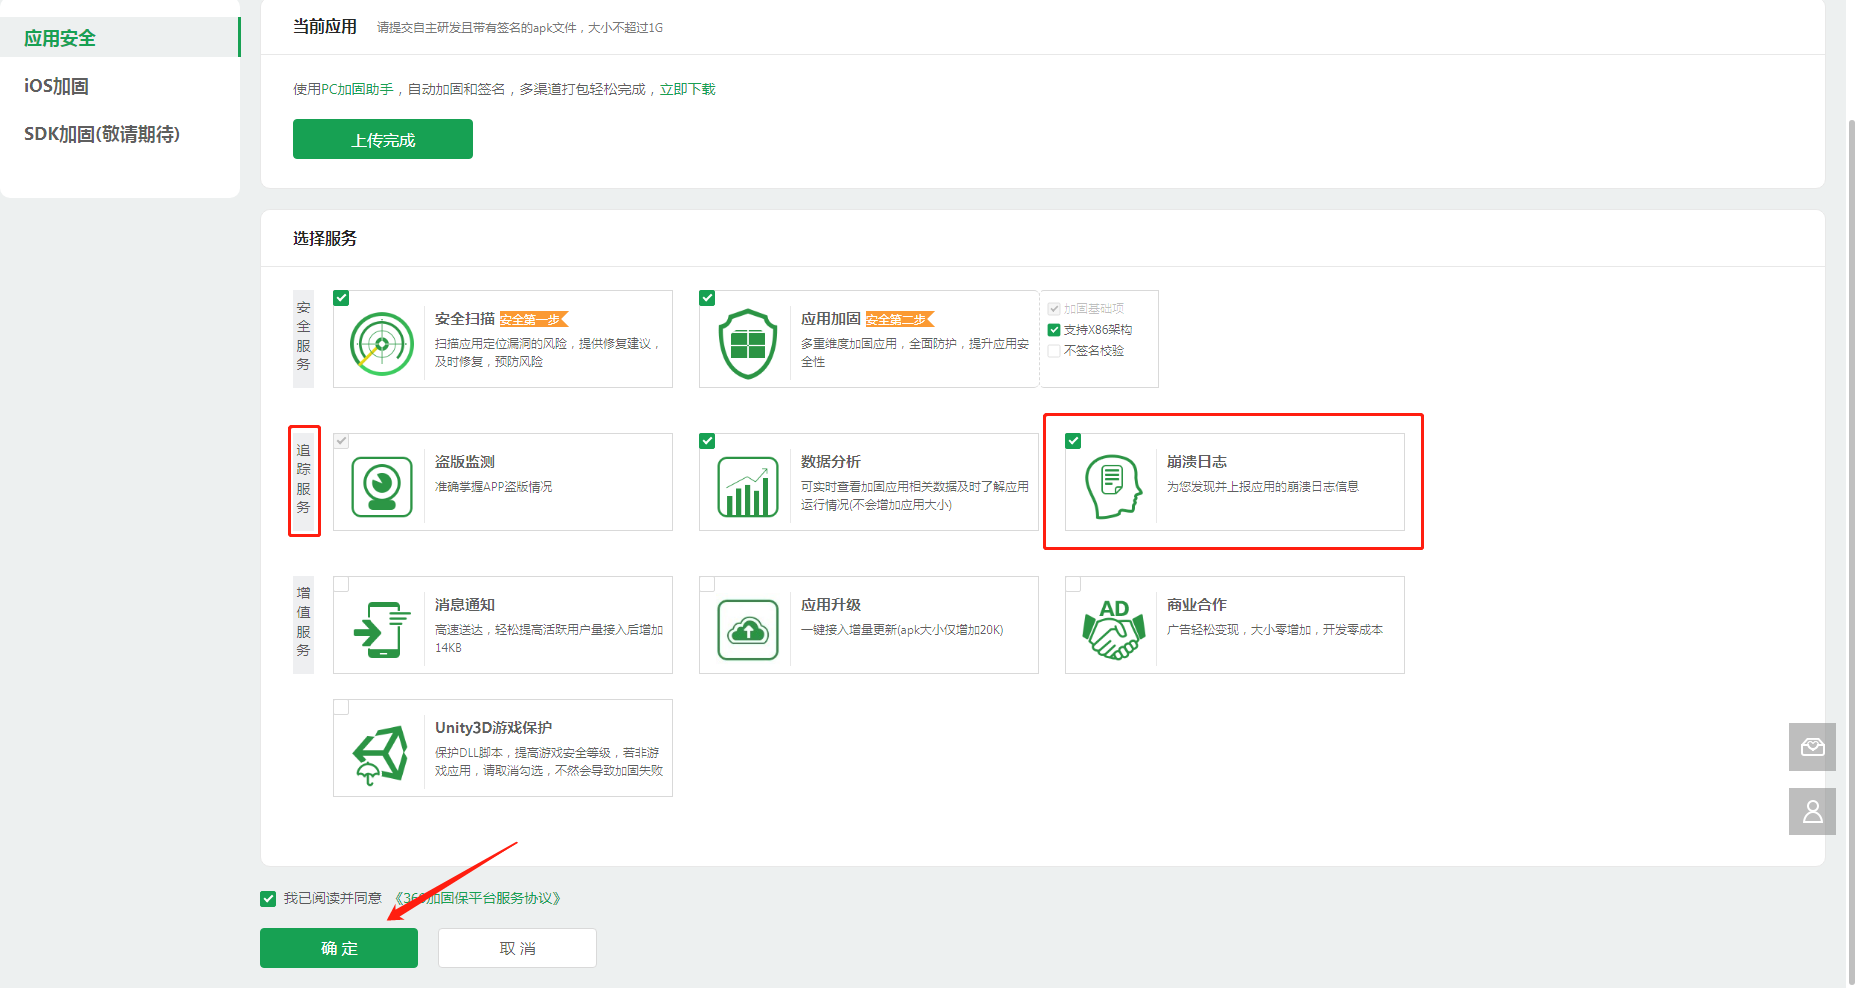Enable the 不签名校验 checkbox
The height and width of the screenshot is (988, 1858).
pos(1054,351)
